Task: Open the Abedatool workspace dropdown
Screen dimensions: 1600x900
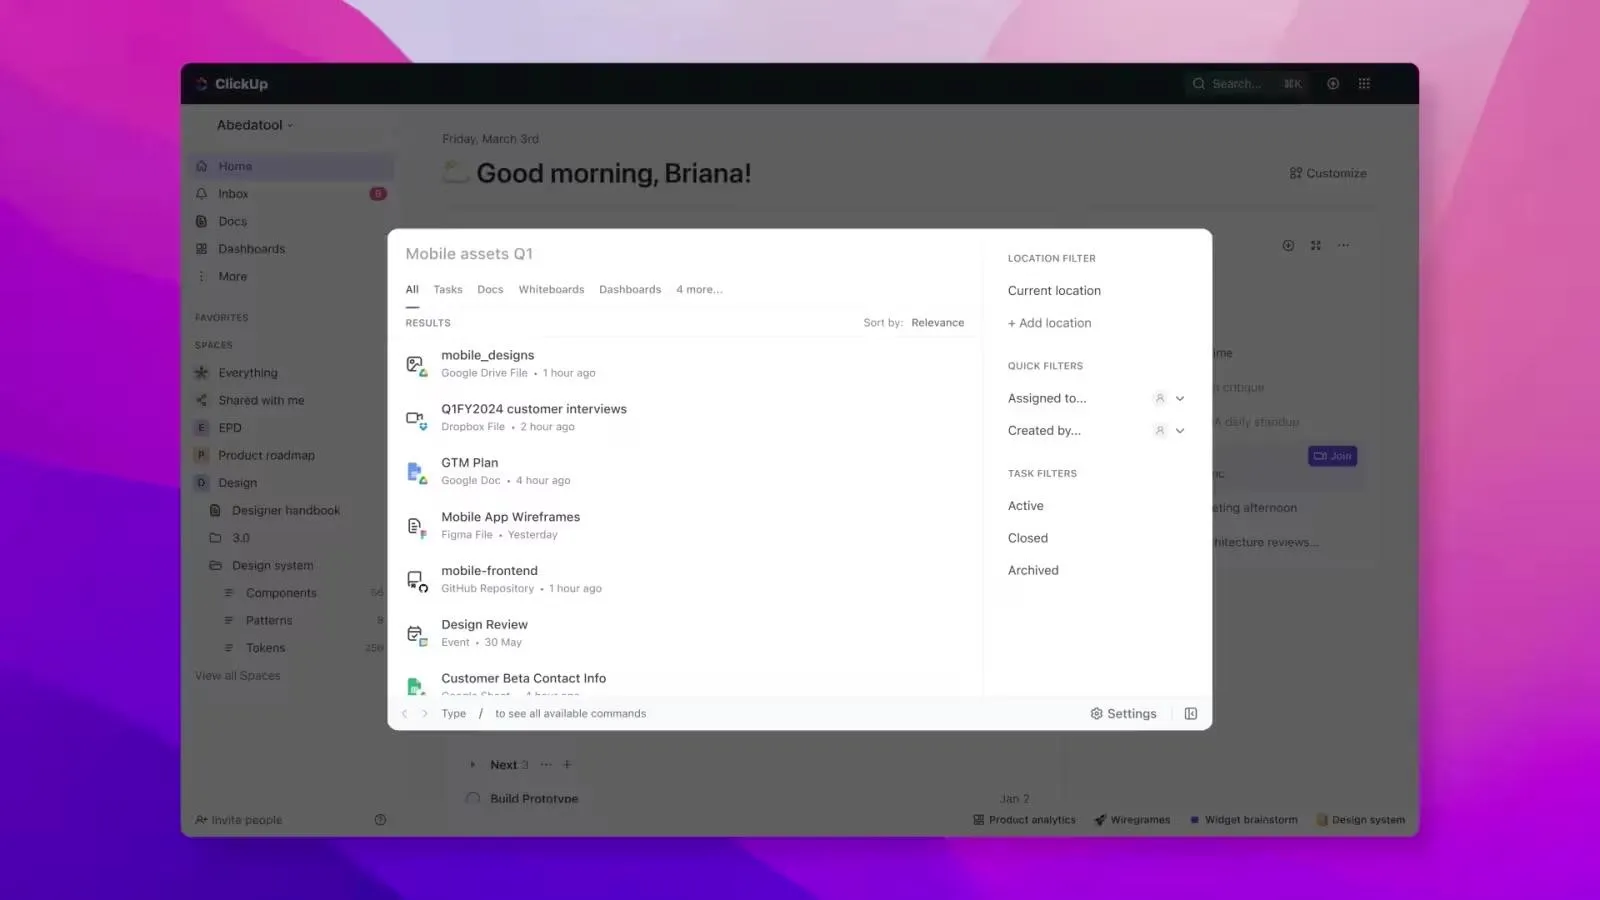Action: point(255,125)
